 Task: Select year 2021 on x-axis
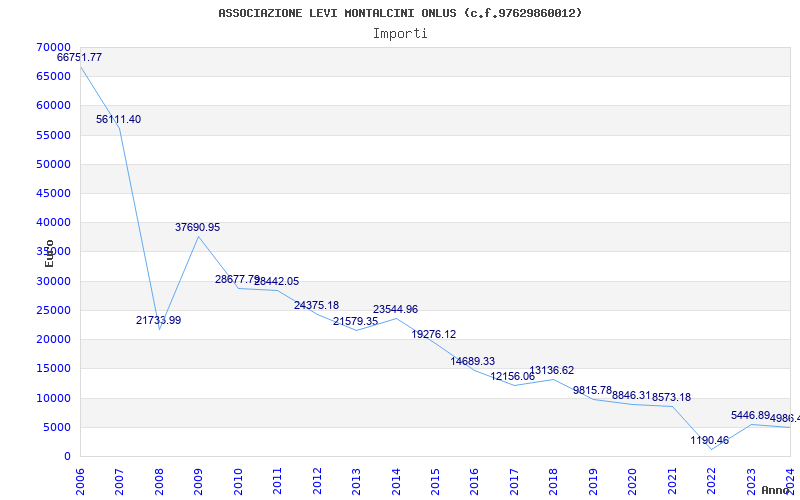(672, 481)
